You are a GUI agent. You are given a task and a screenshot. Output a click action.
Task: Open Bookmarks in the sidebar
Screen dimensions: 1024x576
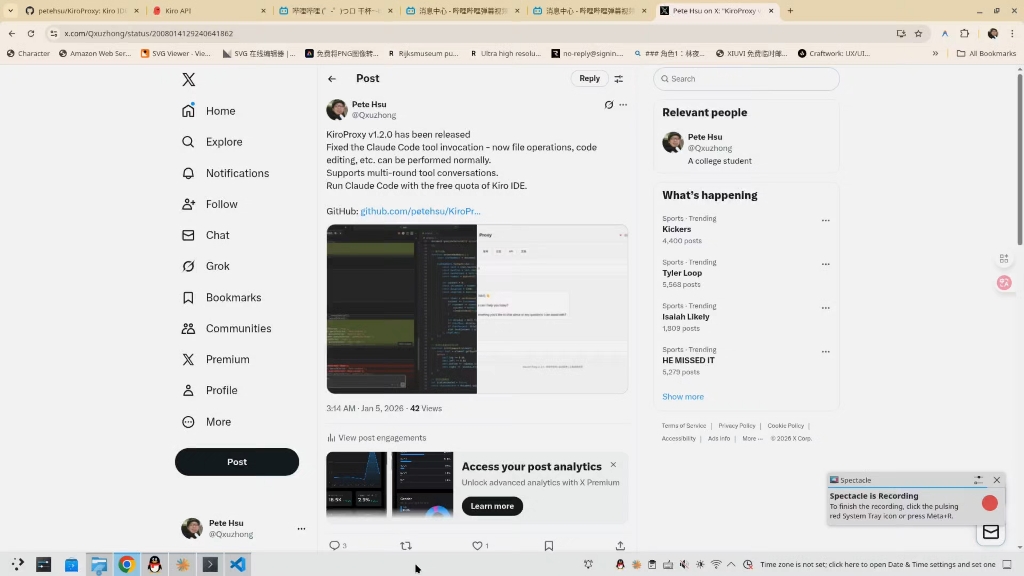point(221,297)
